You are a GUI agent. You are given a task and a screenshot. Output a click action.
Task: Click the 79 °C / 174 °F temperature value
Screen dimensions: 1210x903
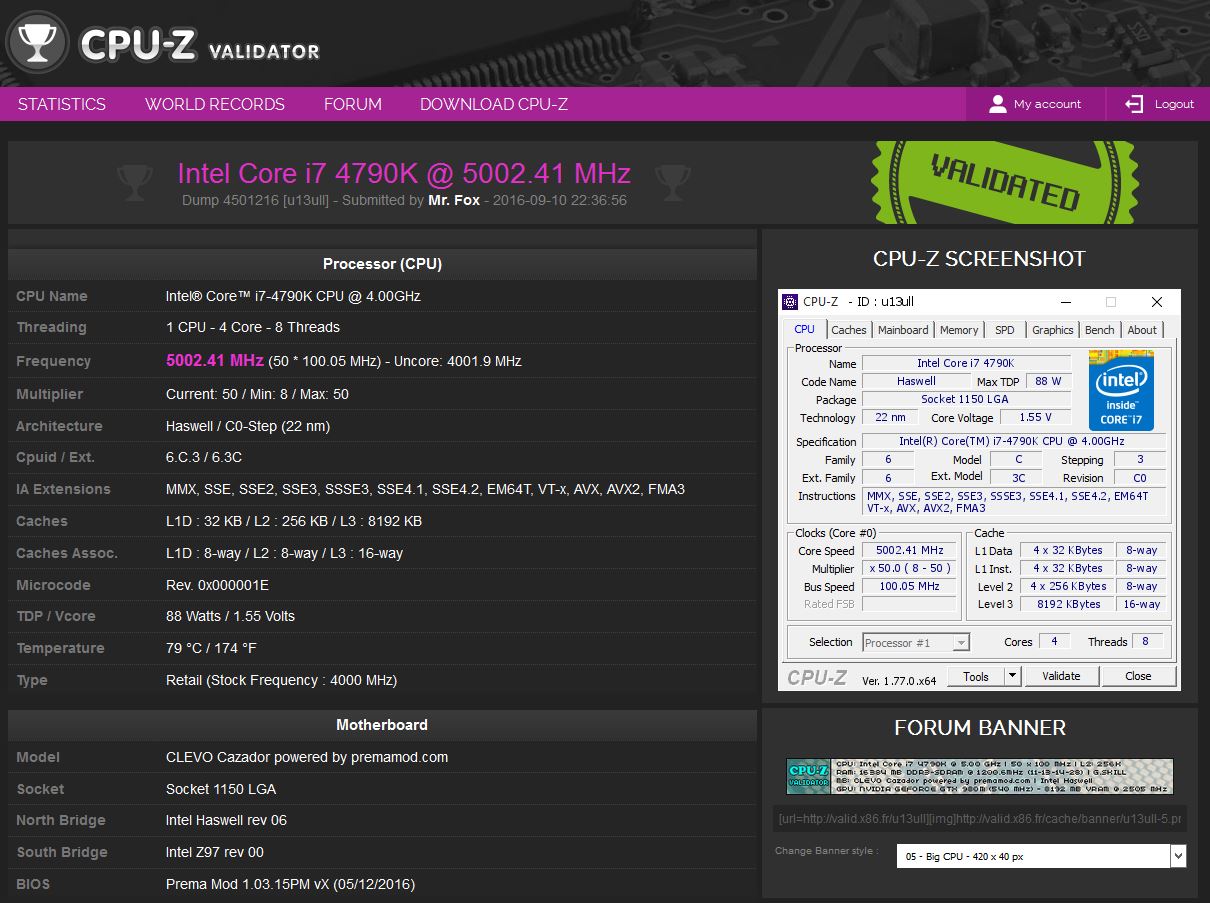[211, 648]
